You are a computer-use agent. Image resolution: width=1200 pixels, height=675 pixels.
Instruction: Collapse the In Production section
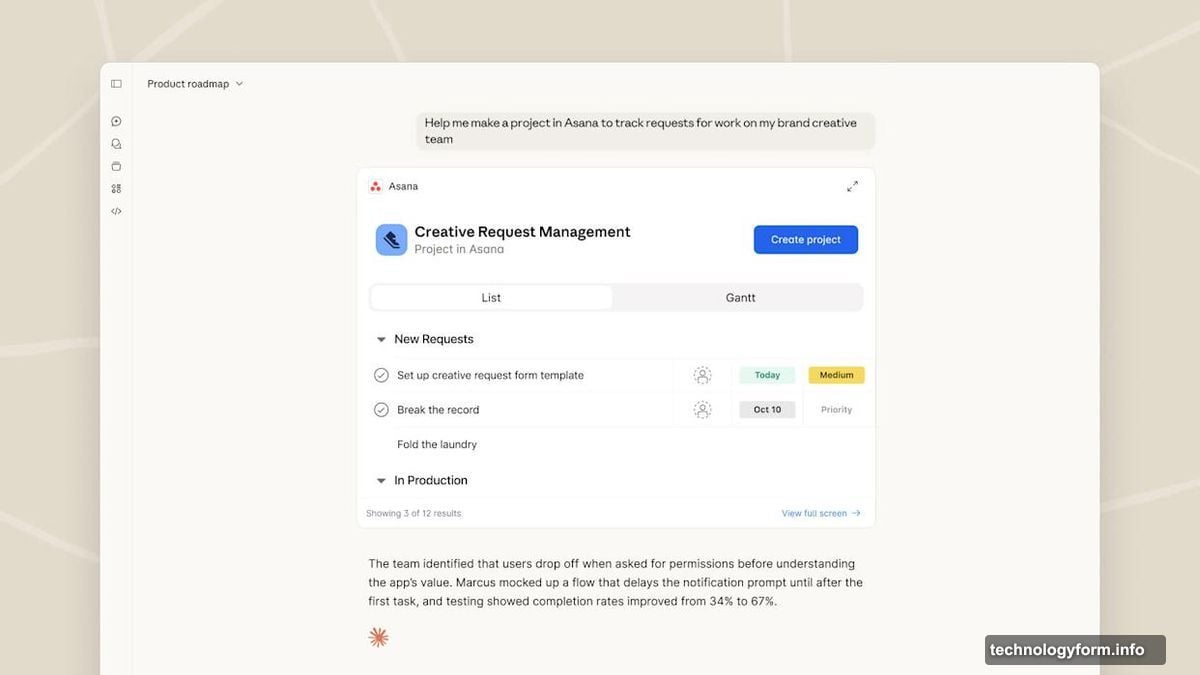click(381, 481)
